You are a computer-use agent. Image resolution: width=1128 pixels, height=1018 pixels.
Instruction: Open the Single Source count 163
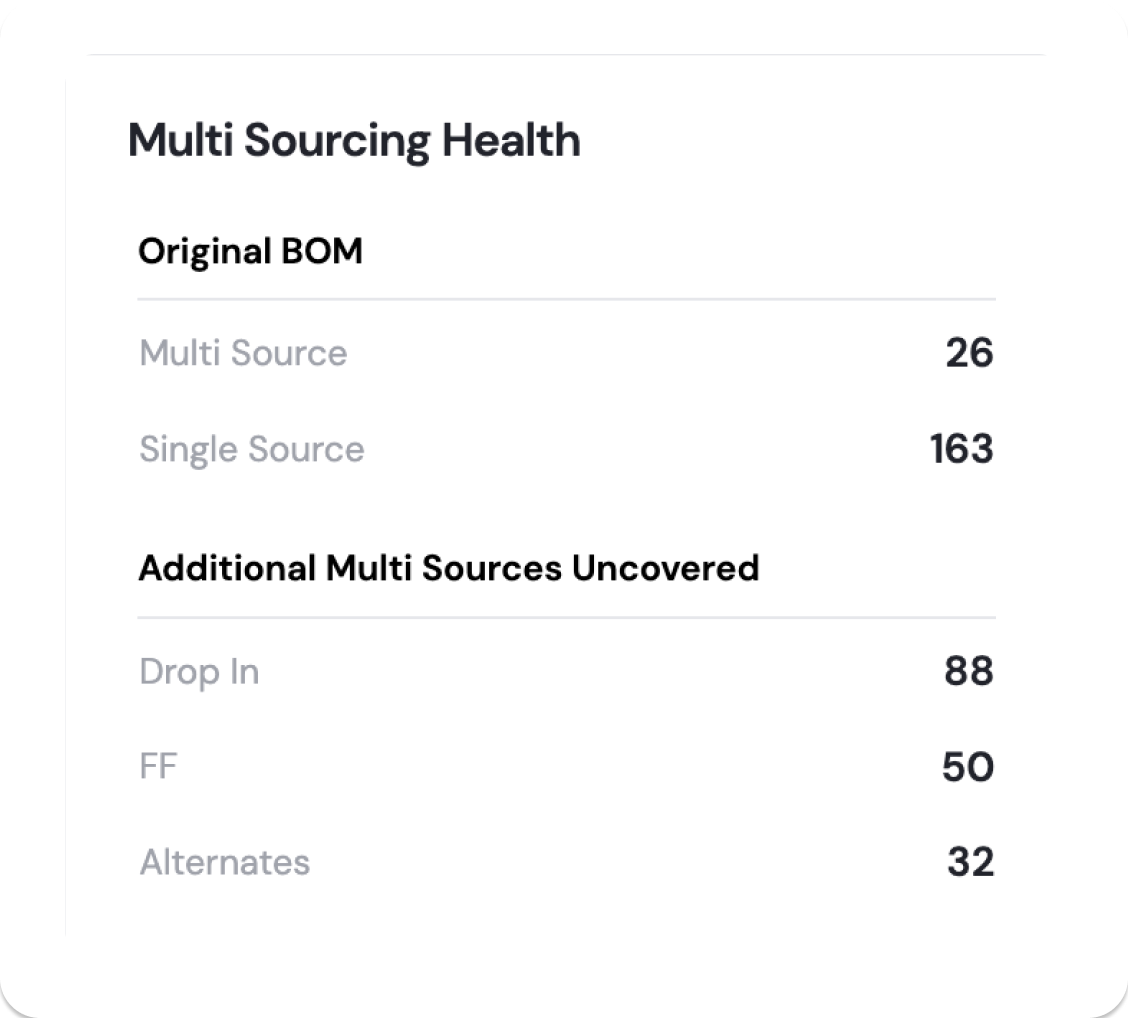[x=961, y=449]
